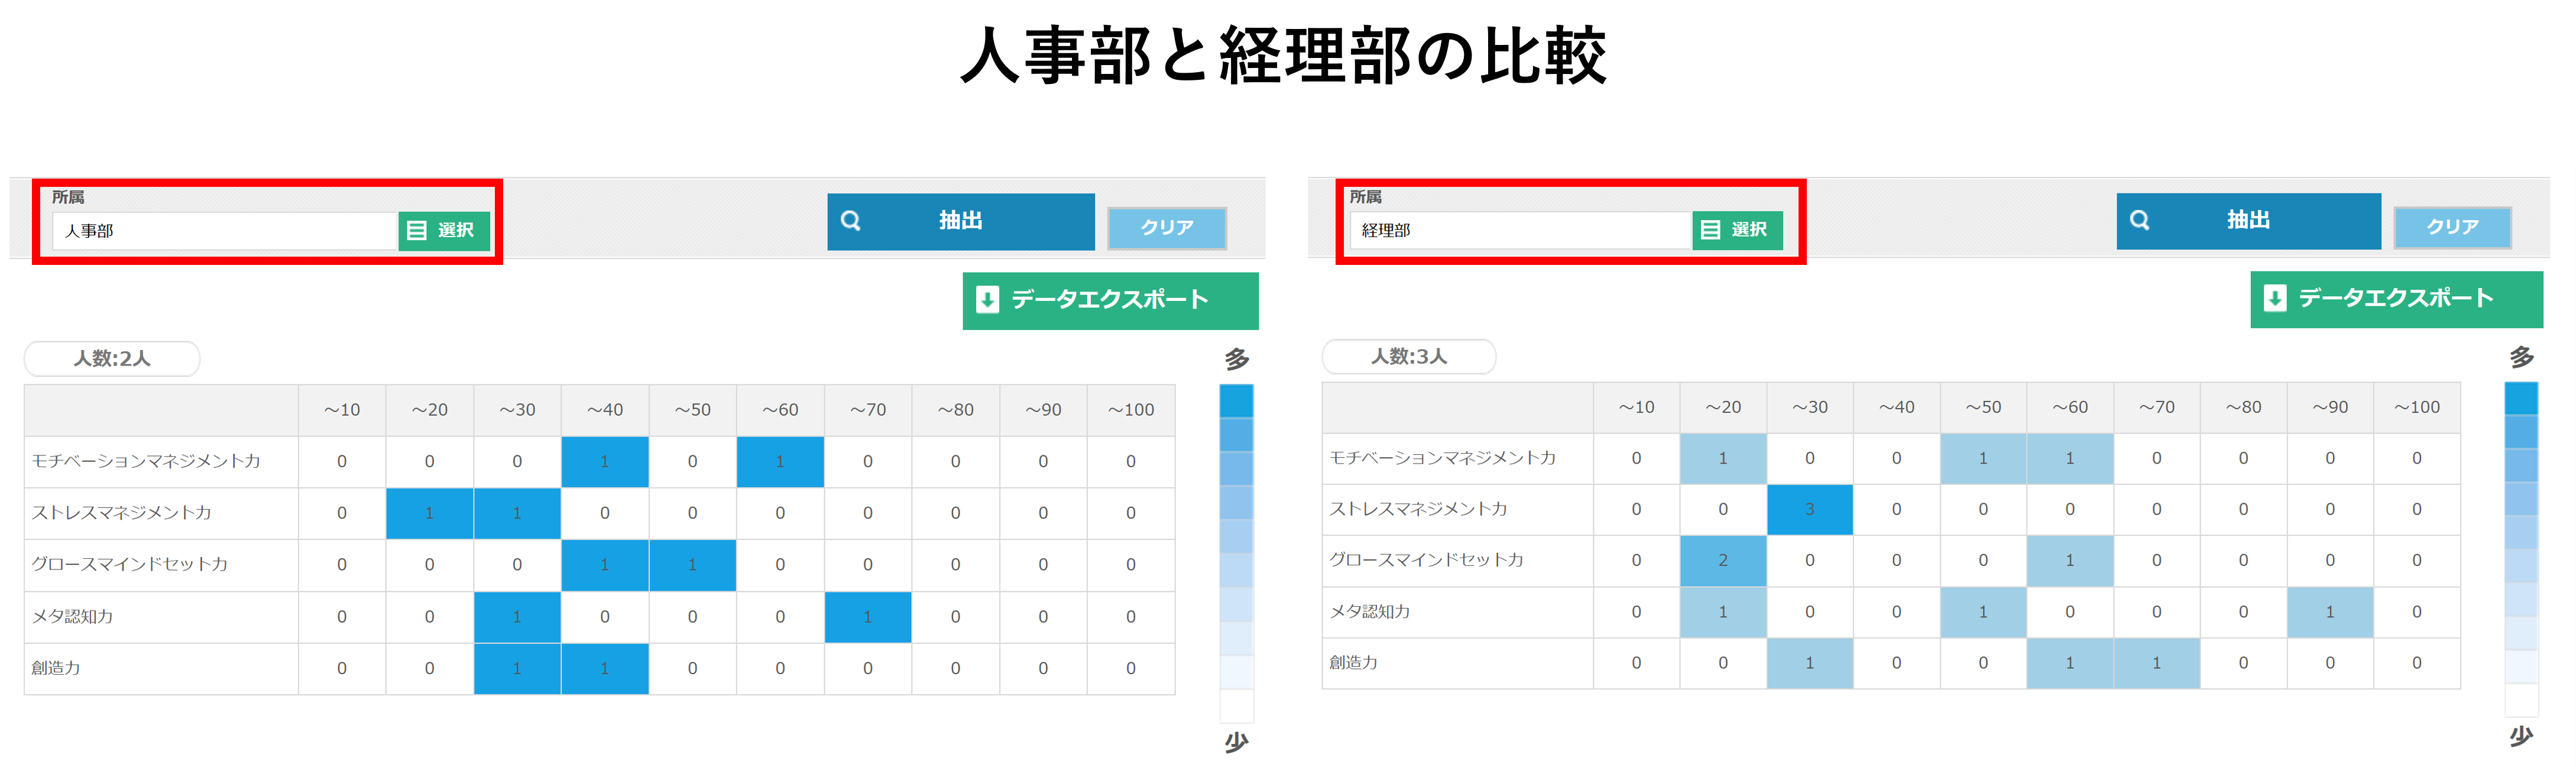Click the 抽出 button for 人事部
The image size is (2576, 767).
coord(961,221)
